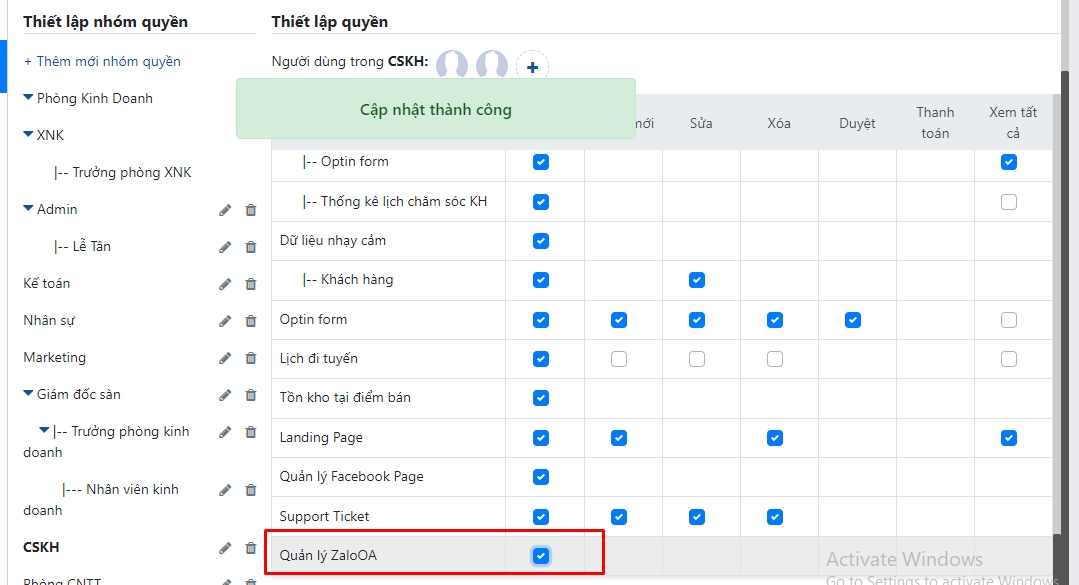The width and height of the screenshot is (1079, 585).
Task: Delete the Nhân sự permission group
Action: coord(251,321)
